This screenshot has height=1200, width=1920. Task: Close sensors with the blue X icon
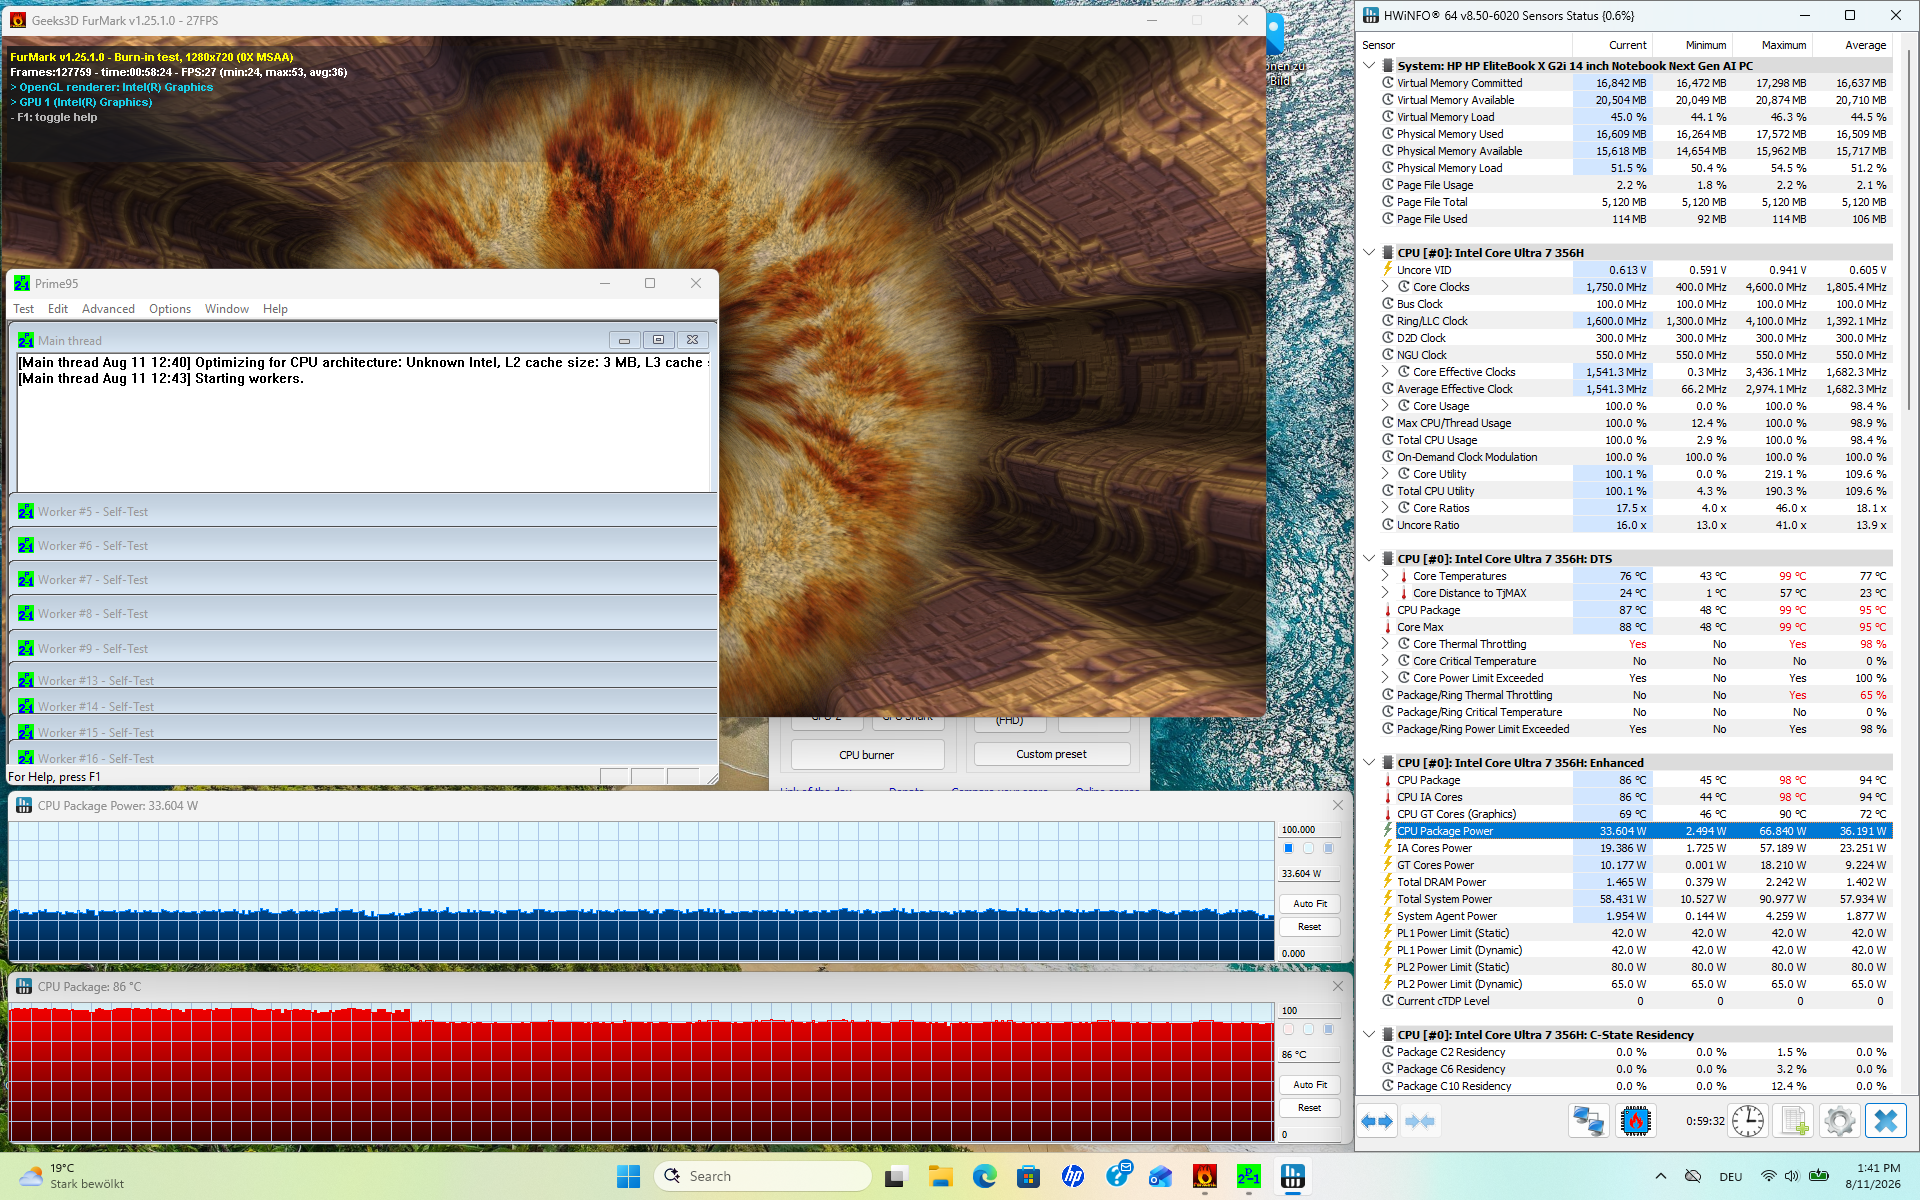[1886, 1121]
